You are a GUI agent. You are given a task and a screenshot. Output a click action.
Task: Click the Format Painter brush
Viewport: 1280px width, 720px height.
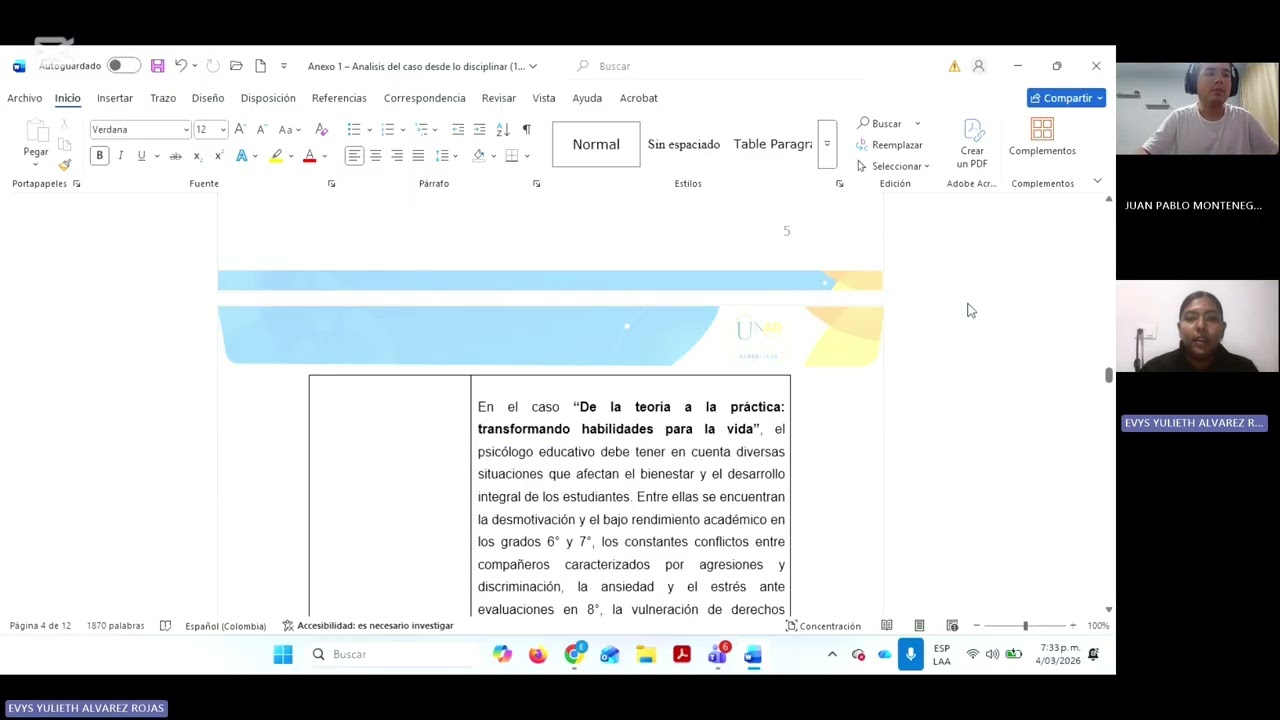click(x=65, y=165)
